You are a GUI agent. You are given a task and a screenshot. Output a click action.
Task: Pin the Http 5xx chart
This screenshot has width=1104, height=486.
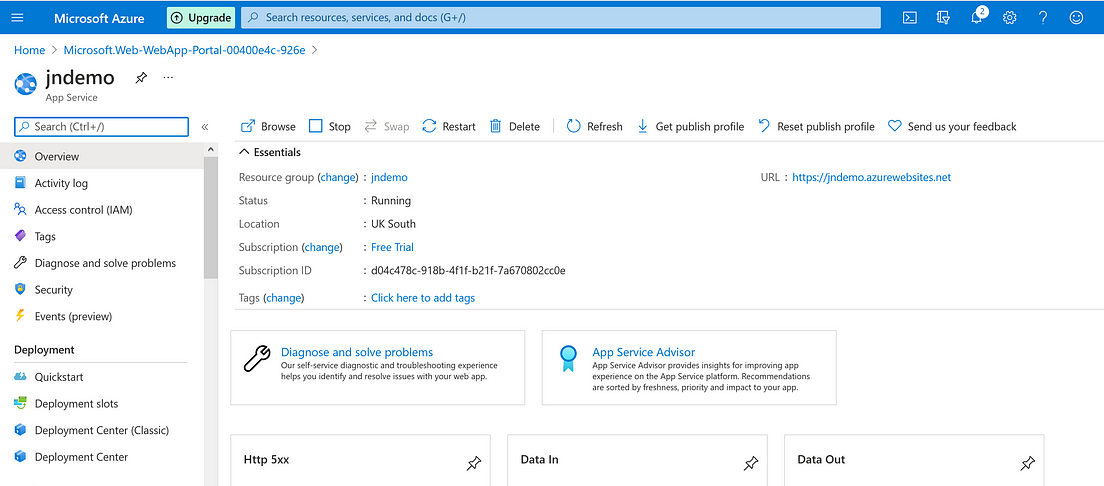click(474, 463)
